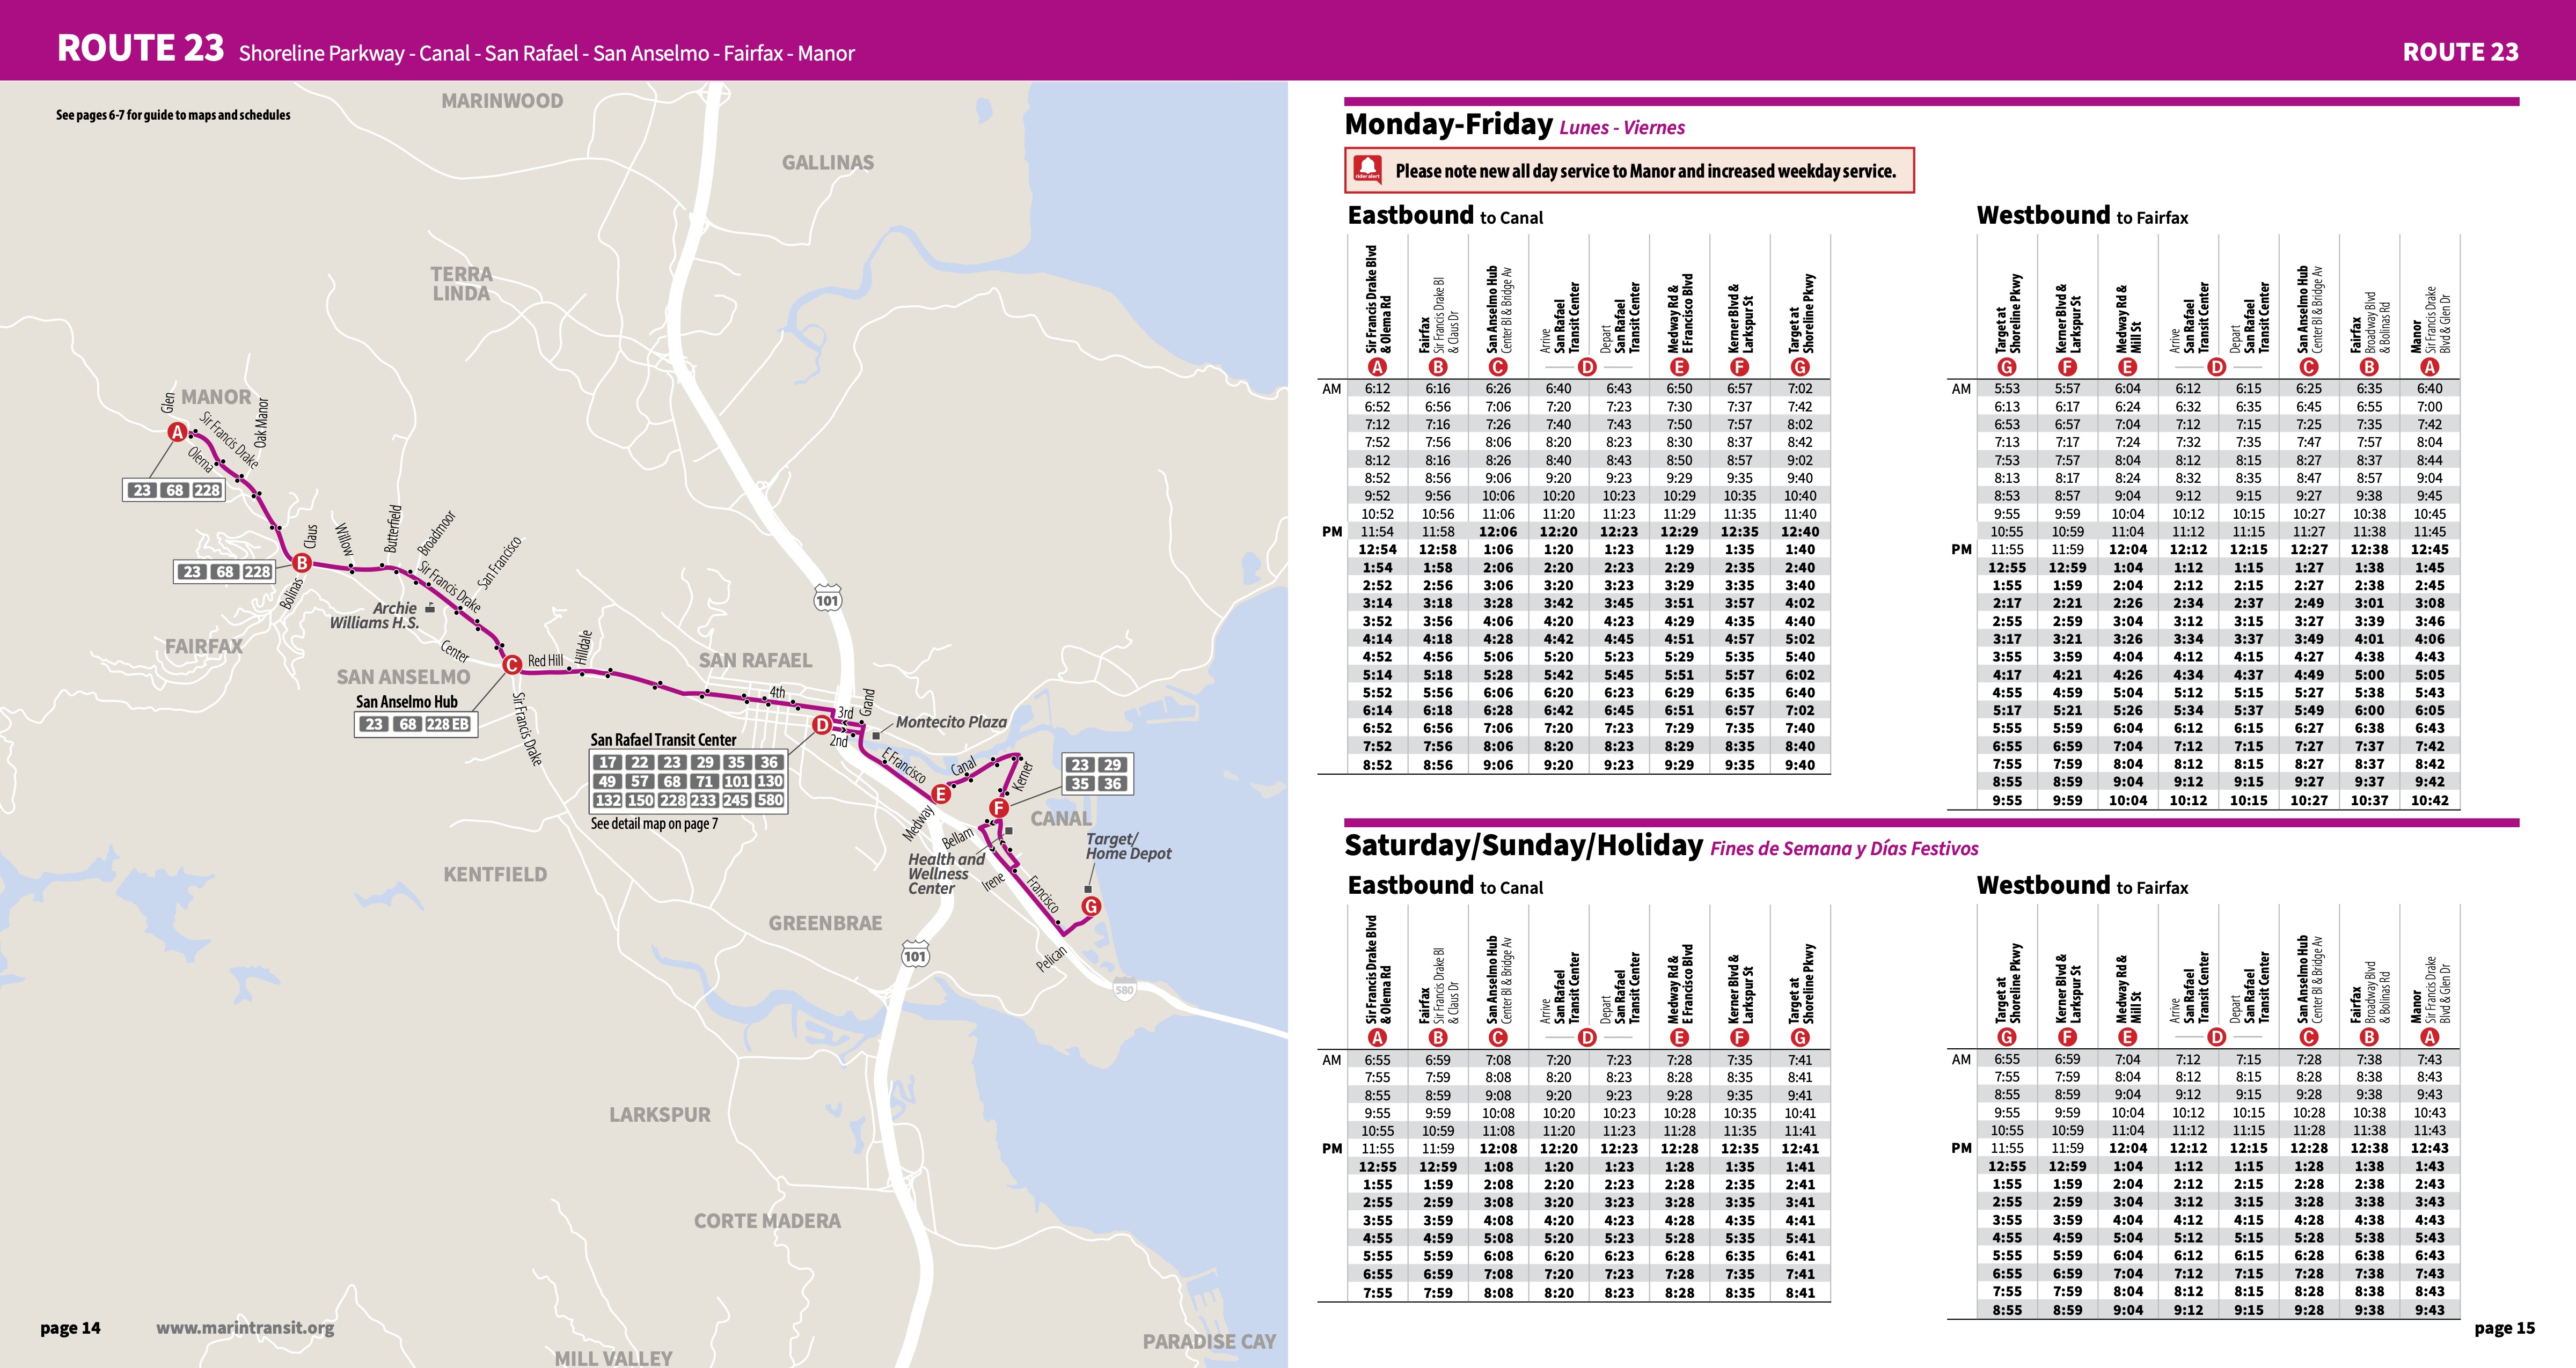Click map marker E at Medway and Francisco
Viewport: 2576px width, 1368px height.
940,794
